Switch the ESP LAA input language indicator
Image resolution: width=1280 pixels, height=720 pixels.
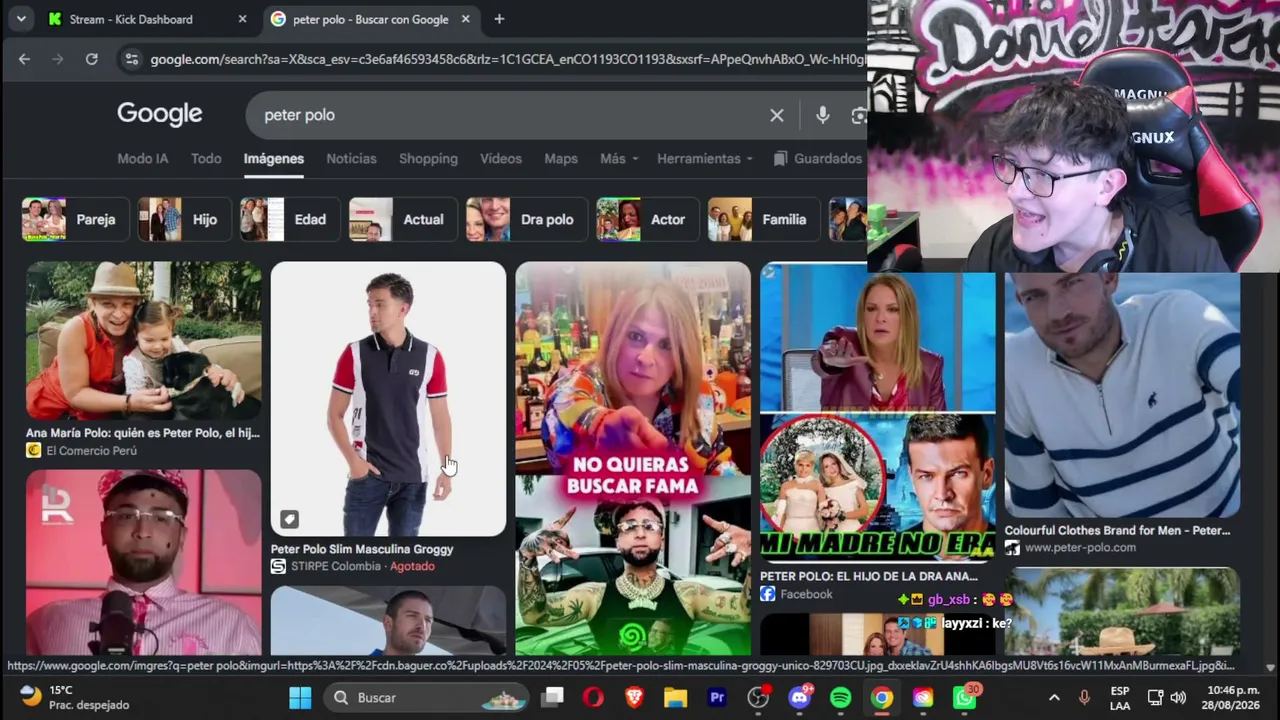coord(1120,697)
